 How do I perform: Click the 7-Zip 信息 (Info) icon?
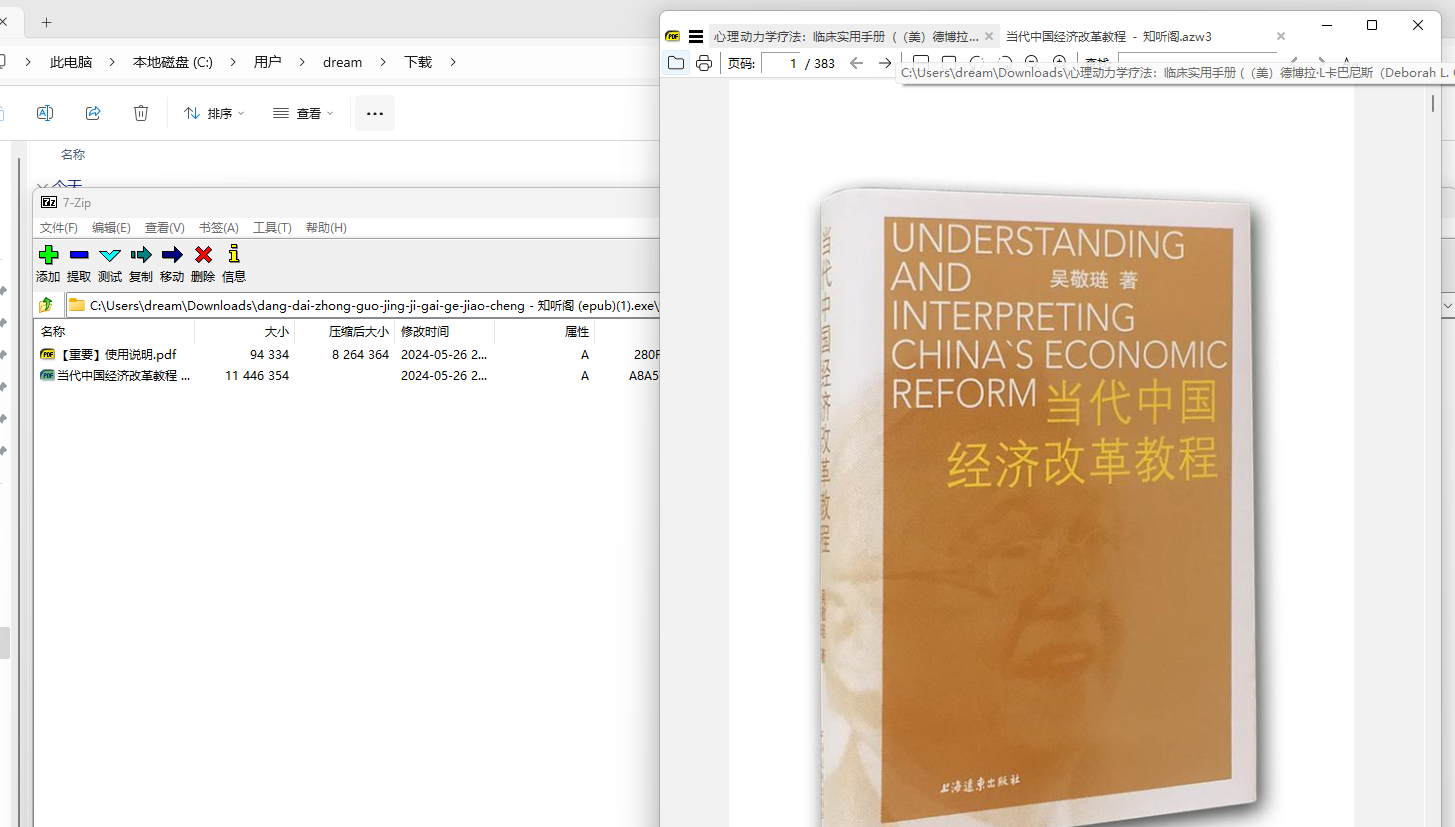pos(234,254)
